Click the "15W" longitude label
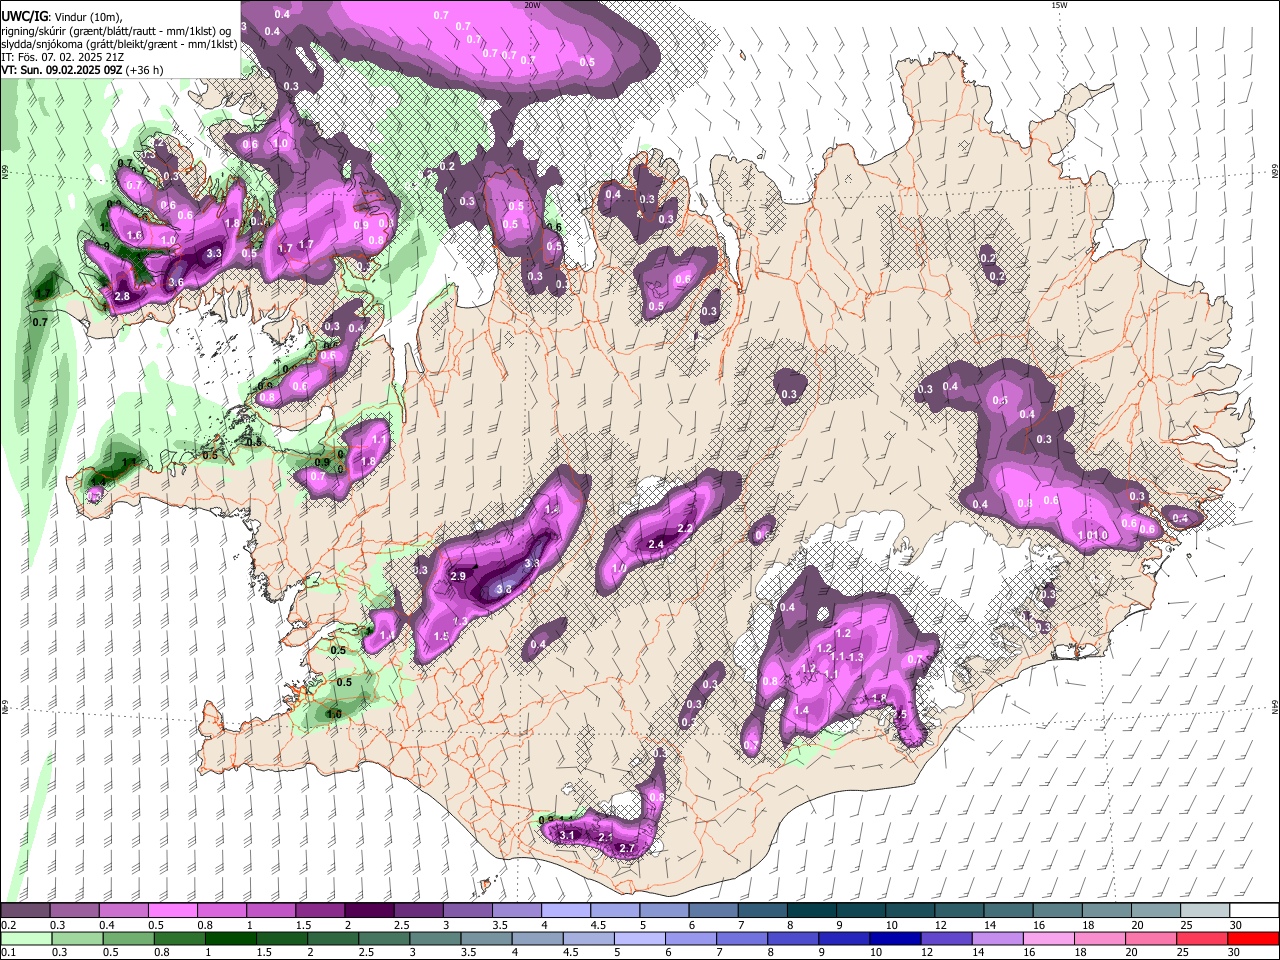 tap(1059, 5)
